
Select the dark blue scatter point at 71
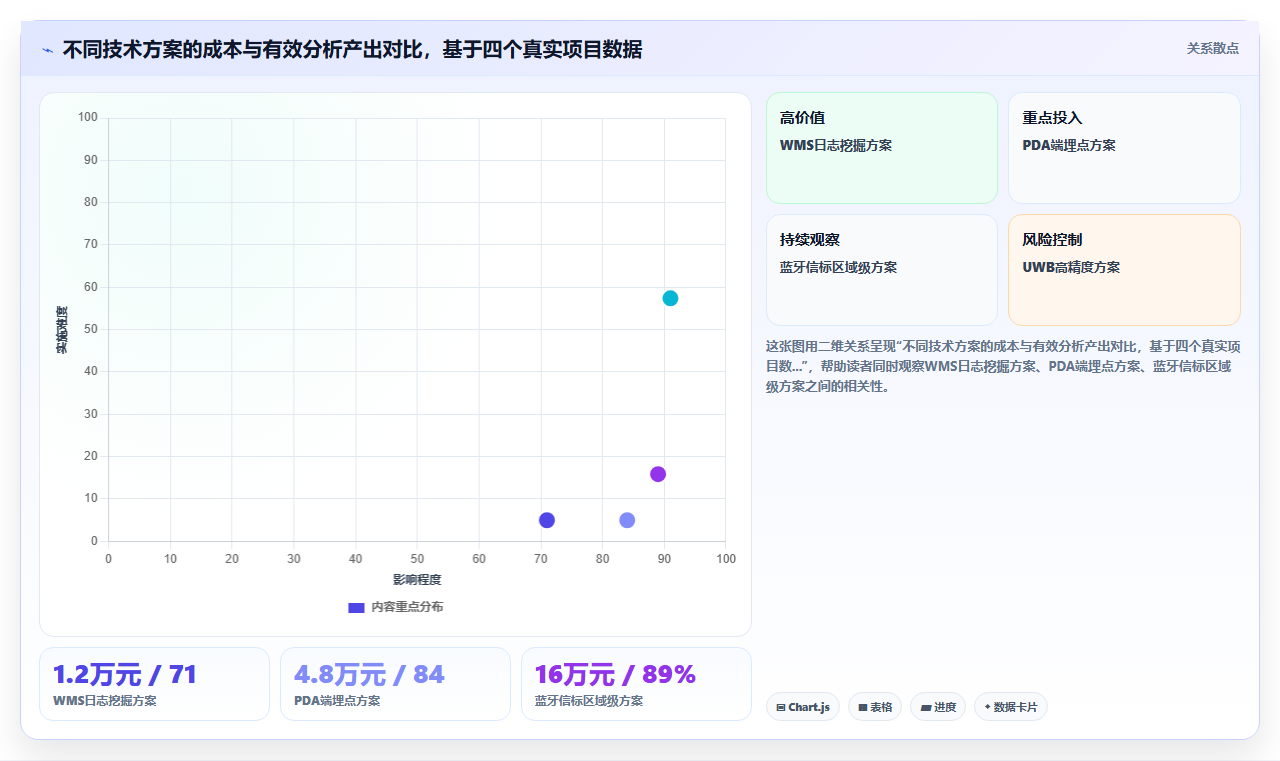[x=547, y=520]
